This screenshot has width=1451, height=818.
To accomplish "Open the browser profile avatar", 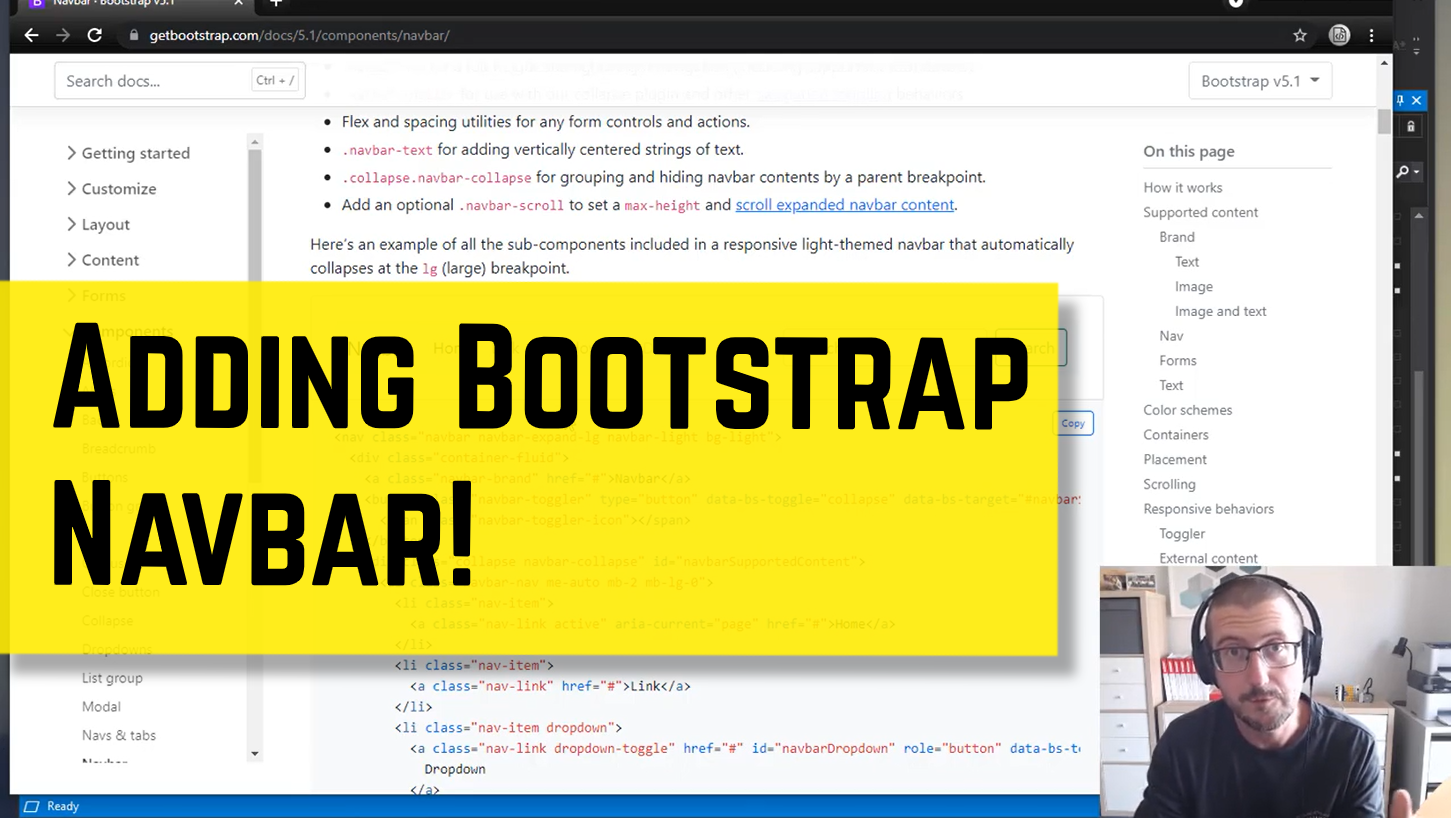I will coord(1339,35).
